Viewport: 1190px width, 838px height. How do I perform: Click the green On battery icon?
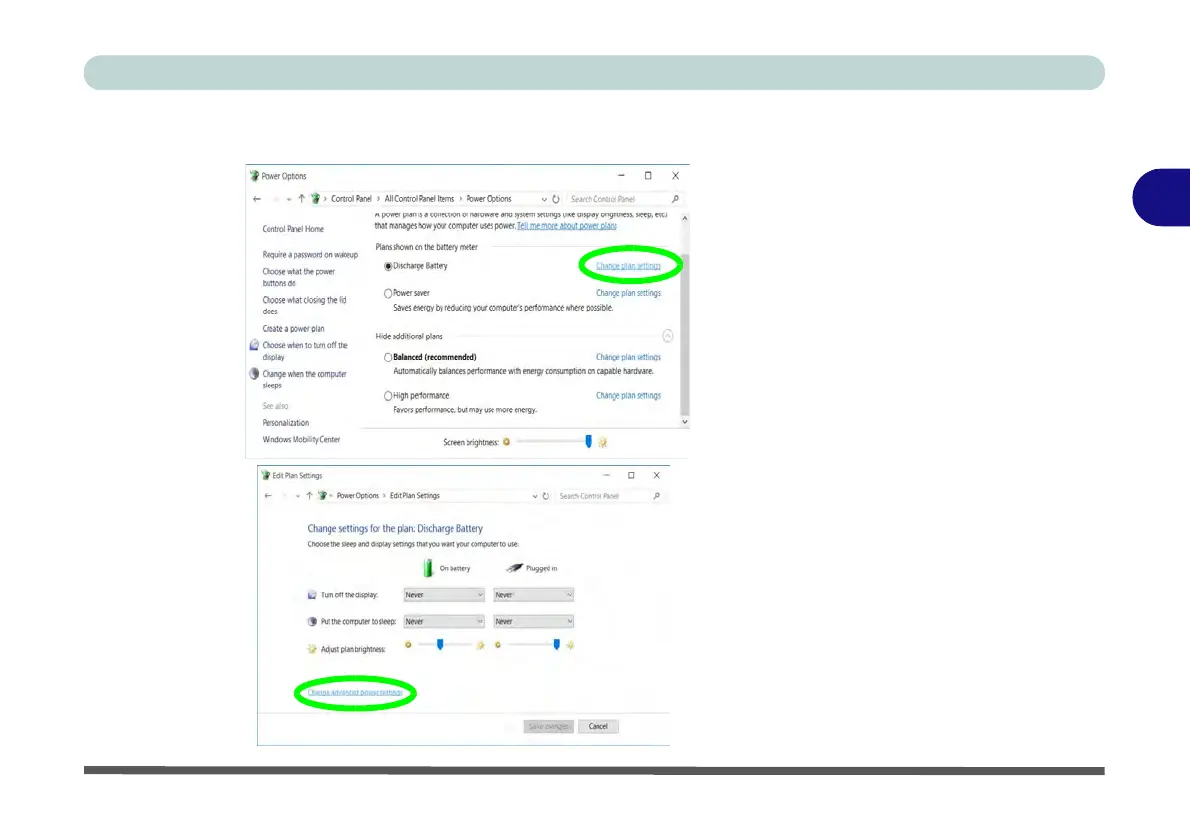[x=428, y=568]
